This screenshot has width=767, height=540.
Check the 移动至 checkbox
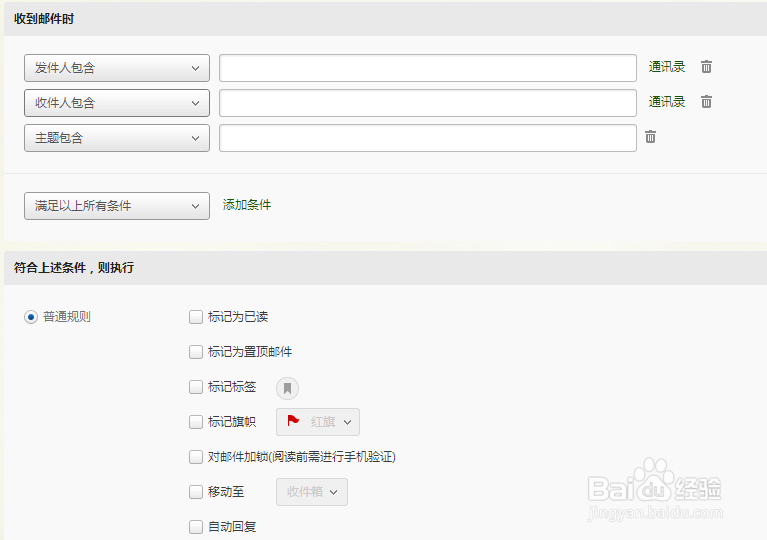tap(196, 492)
